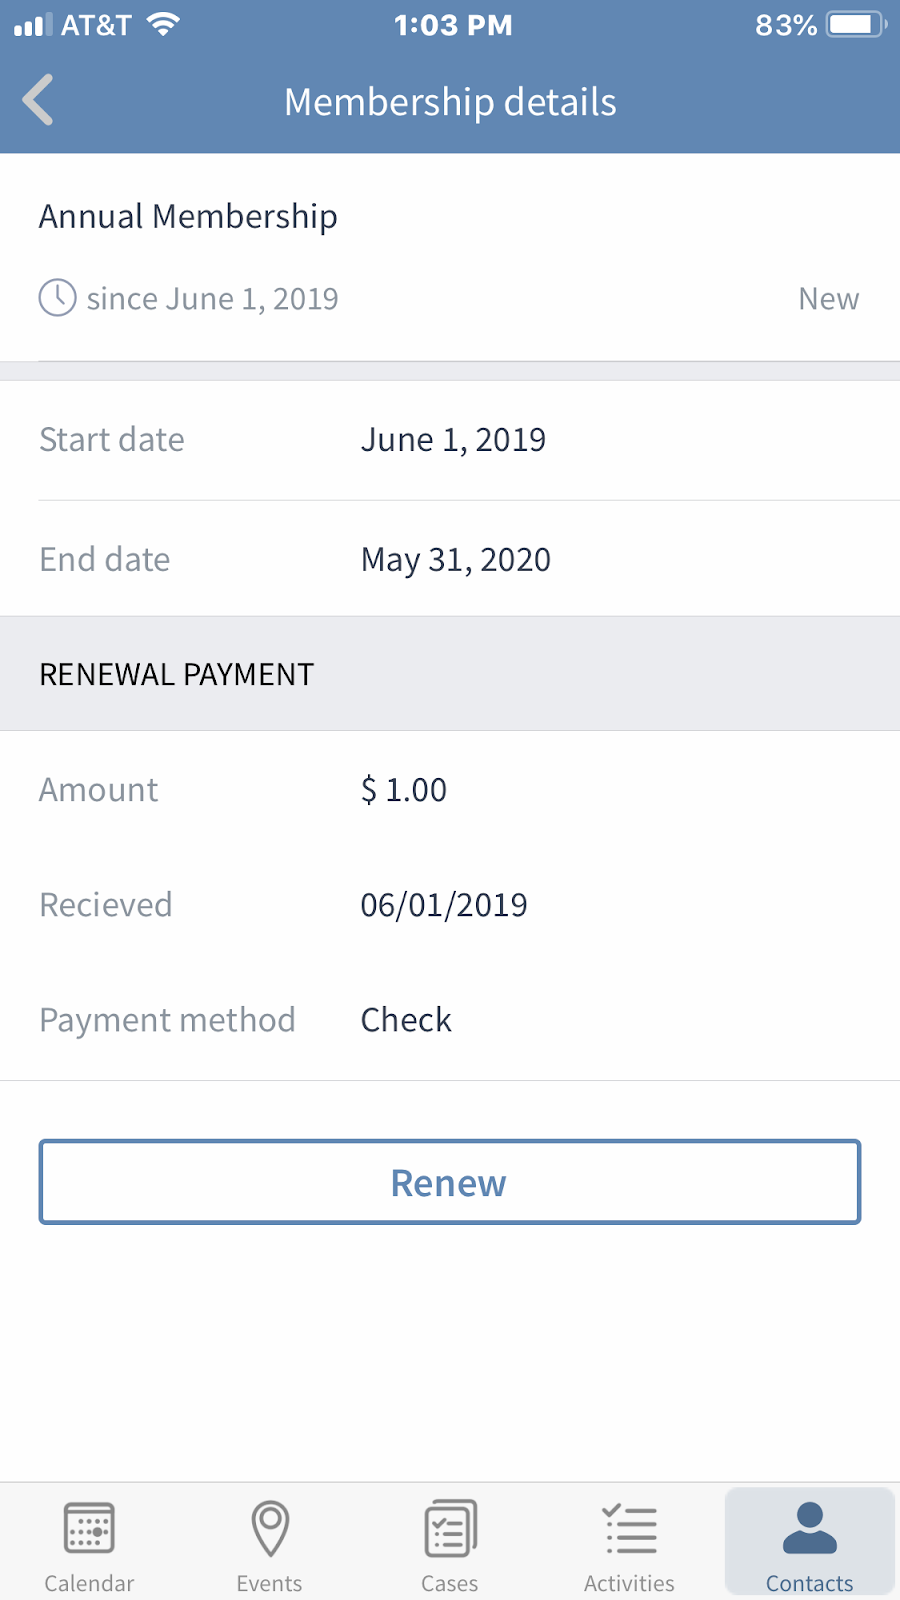The height and width of the screenshot is (1600, 900).
Task: Select the End date May 31, 2020 value
Action: tap(455, 560)
